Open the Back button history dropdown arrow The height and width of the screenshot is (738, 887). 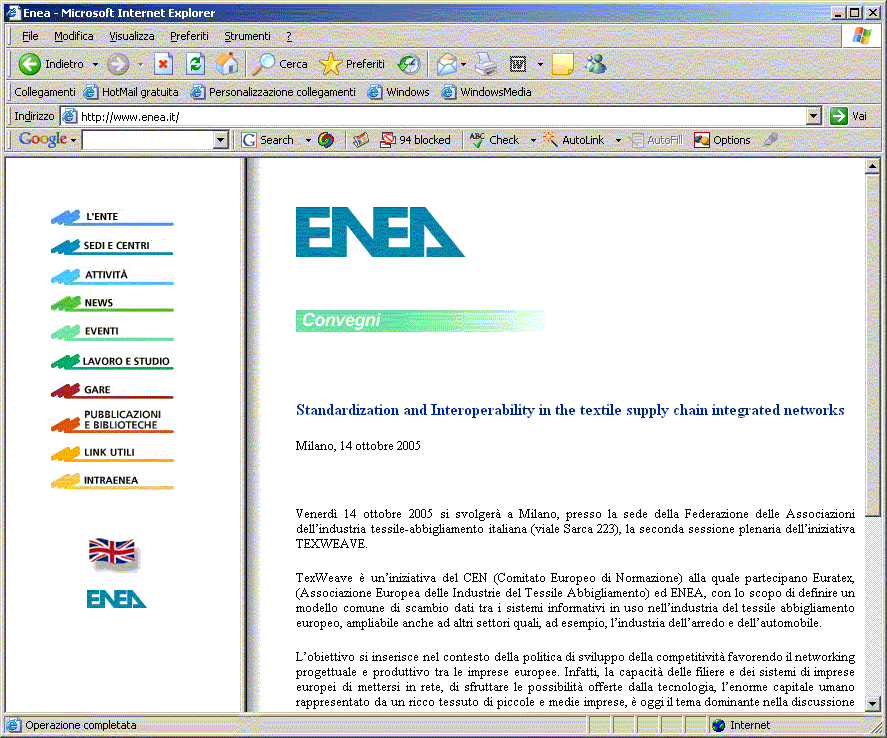click(95, 64)
